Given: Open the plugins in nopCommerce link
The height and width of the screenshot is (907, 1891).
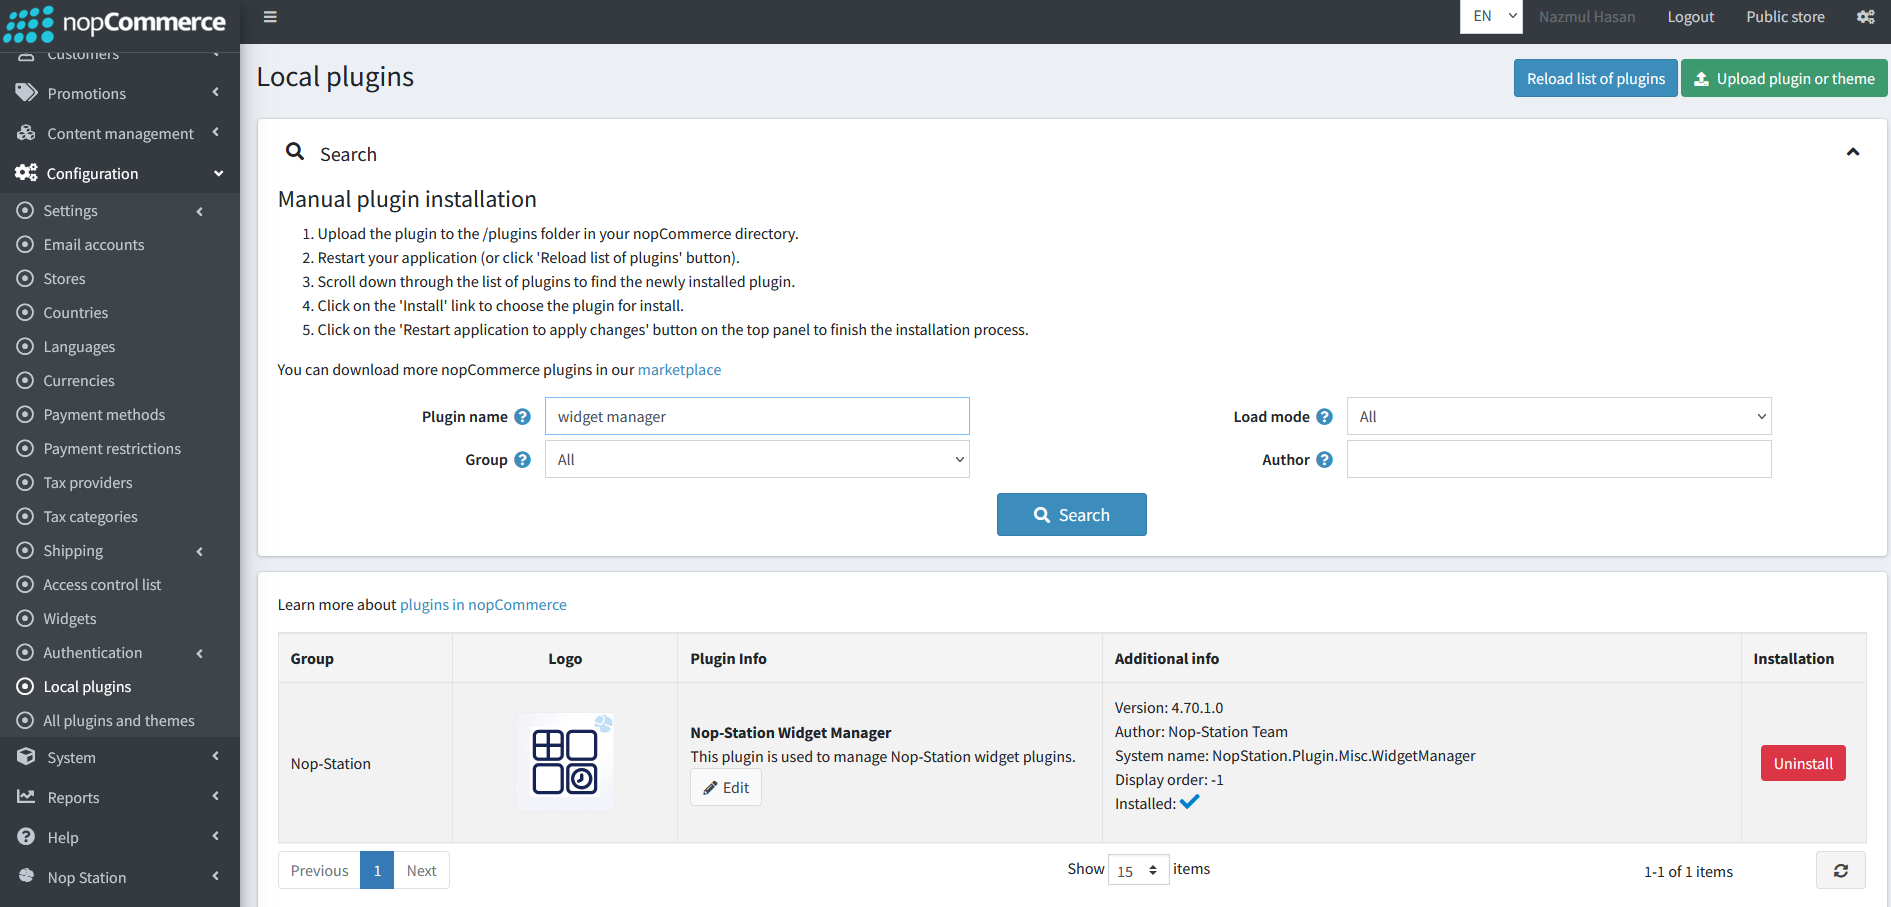Looking at the screenshot, I should click(483, 604).
